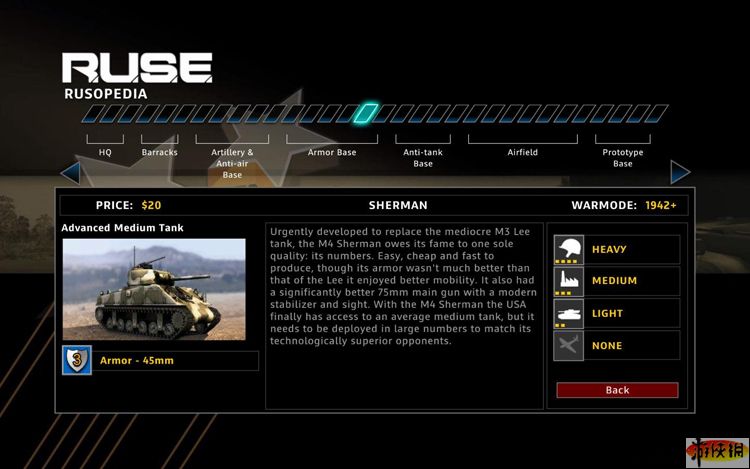Open the Prototype Base category

pyautogui.click(x=623, y=158)
